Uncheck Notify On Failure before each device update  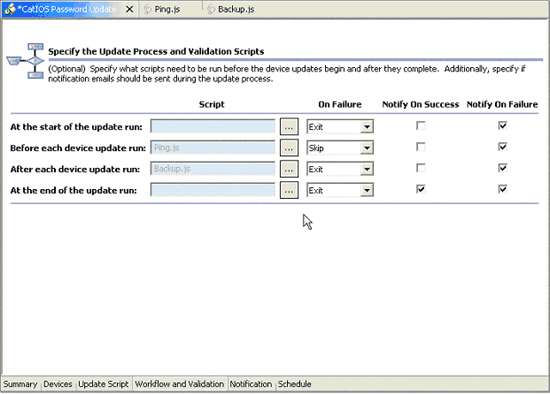pyautogui.click(x=503, y=147)
